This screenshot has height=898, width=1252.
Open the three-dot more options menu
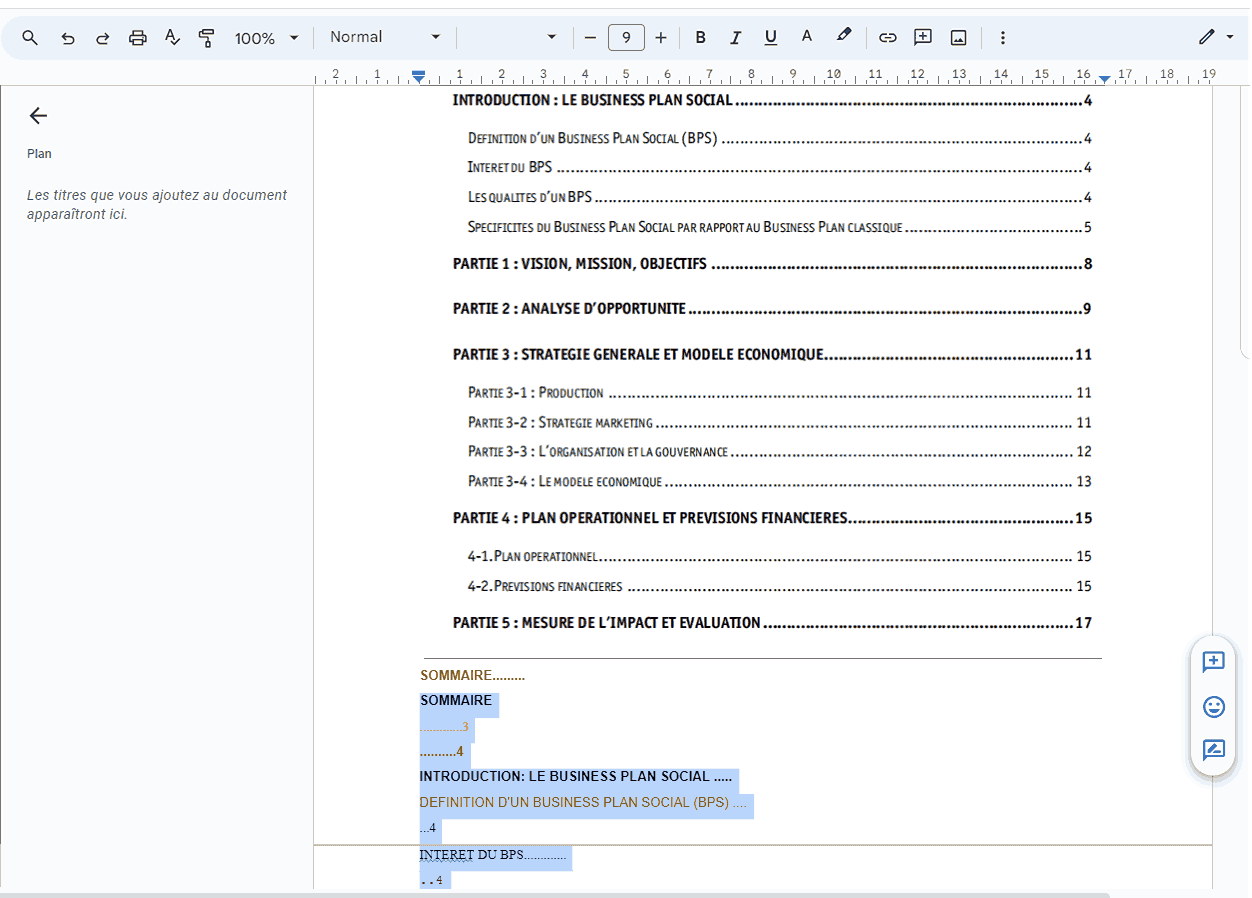tap(1003, 38)
